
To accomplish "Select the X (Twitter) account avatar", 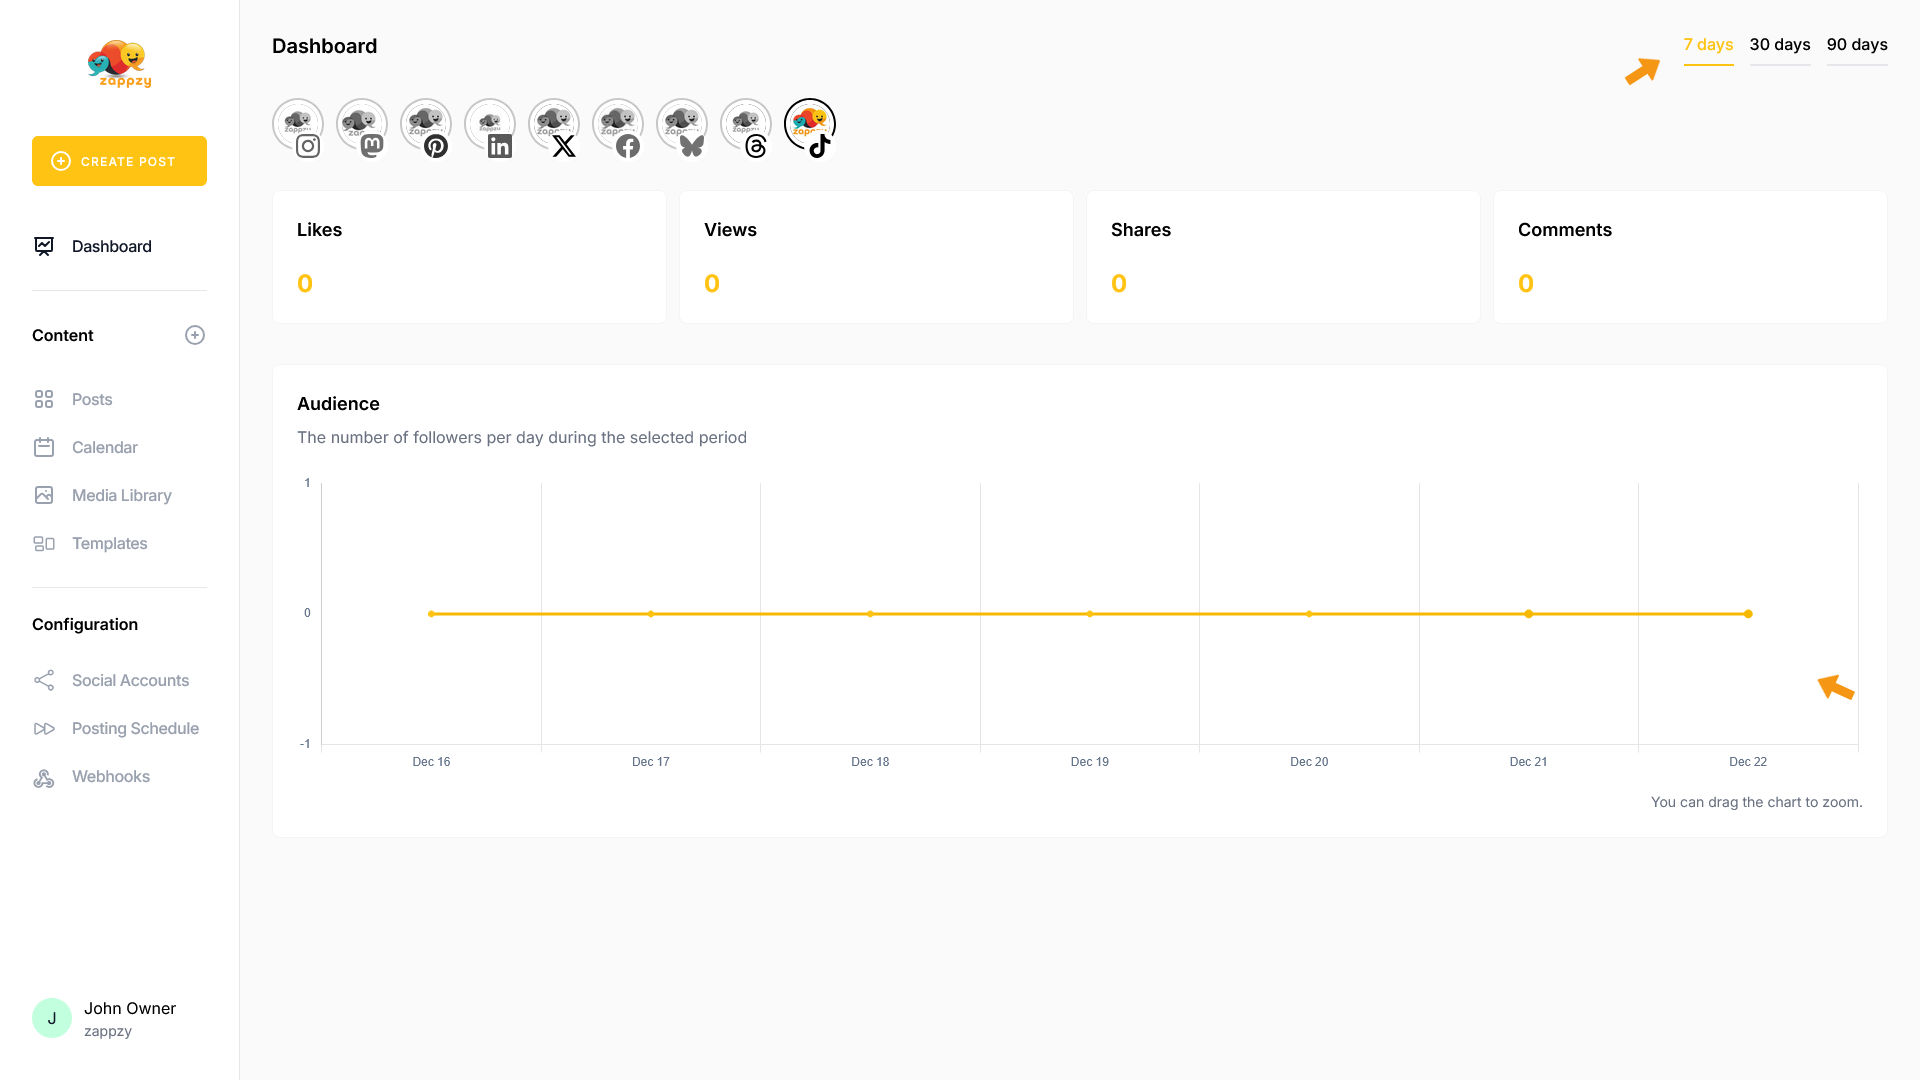I will [554, 125].
